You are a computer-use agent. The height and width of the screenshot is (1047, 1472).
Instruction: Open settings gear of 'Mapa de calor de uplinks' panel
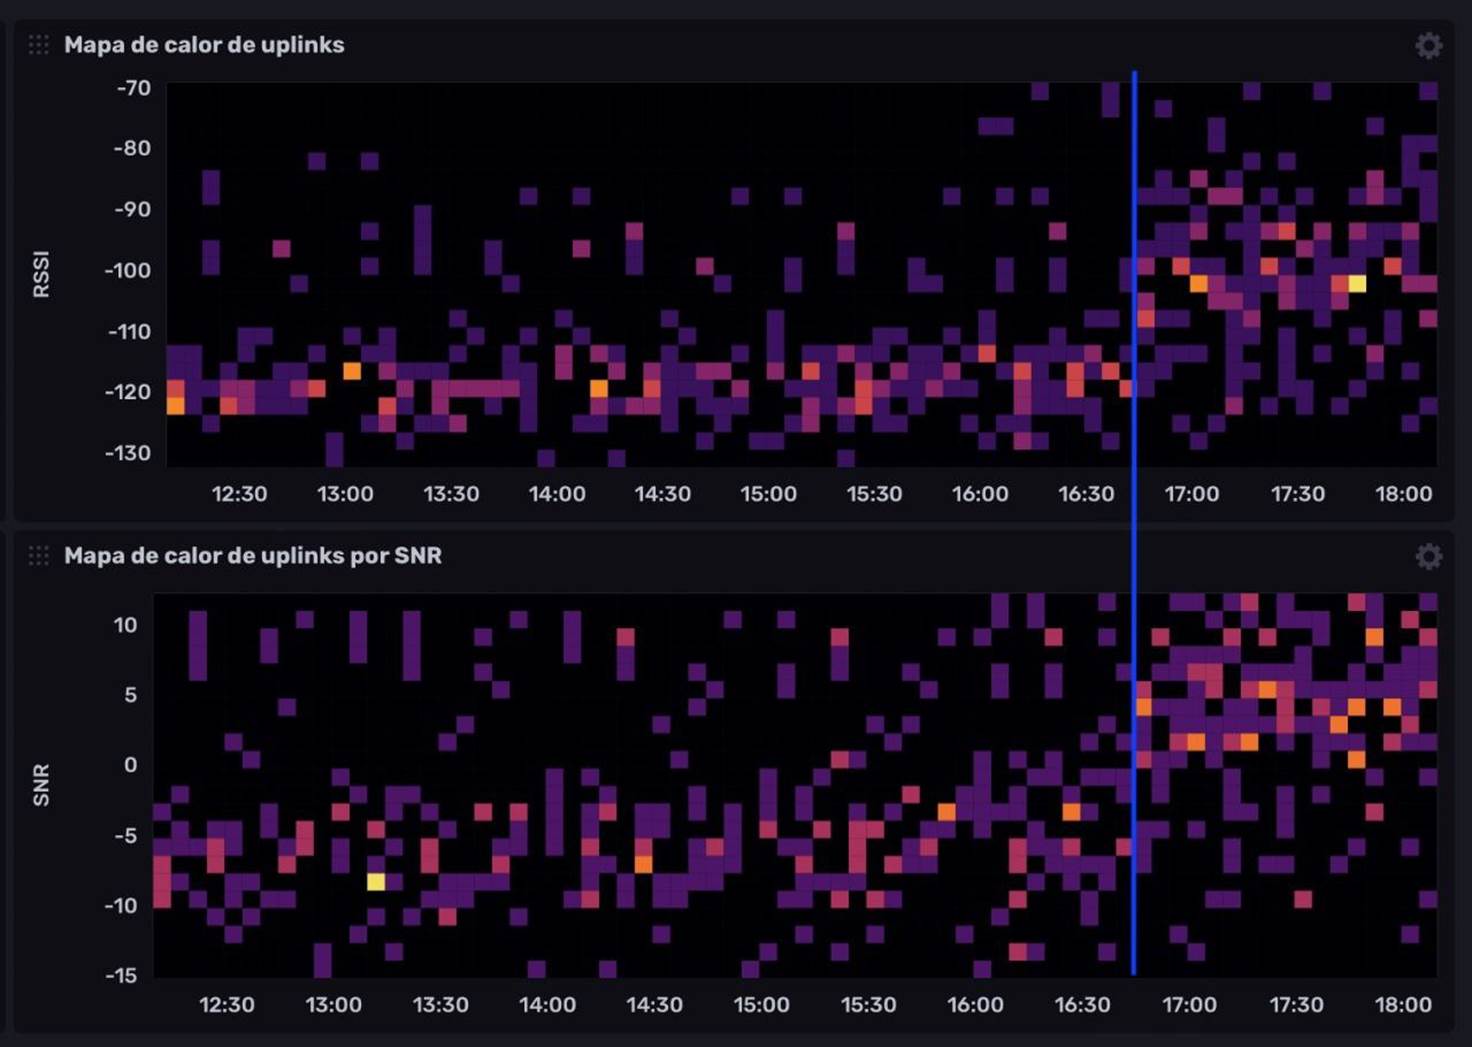click(x=1429, y=45)
